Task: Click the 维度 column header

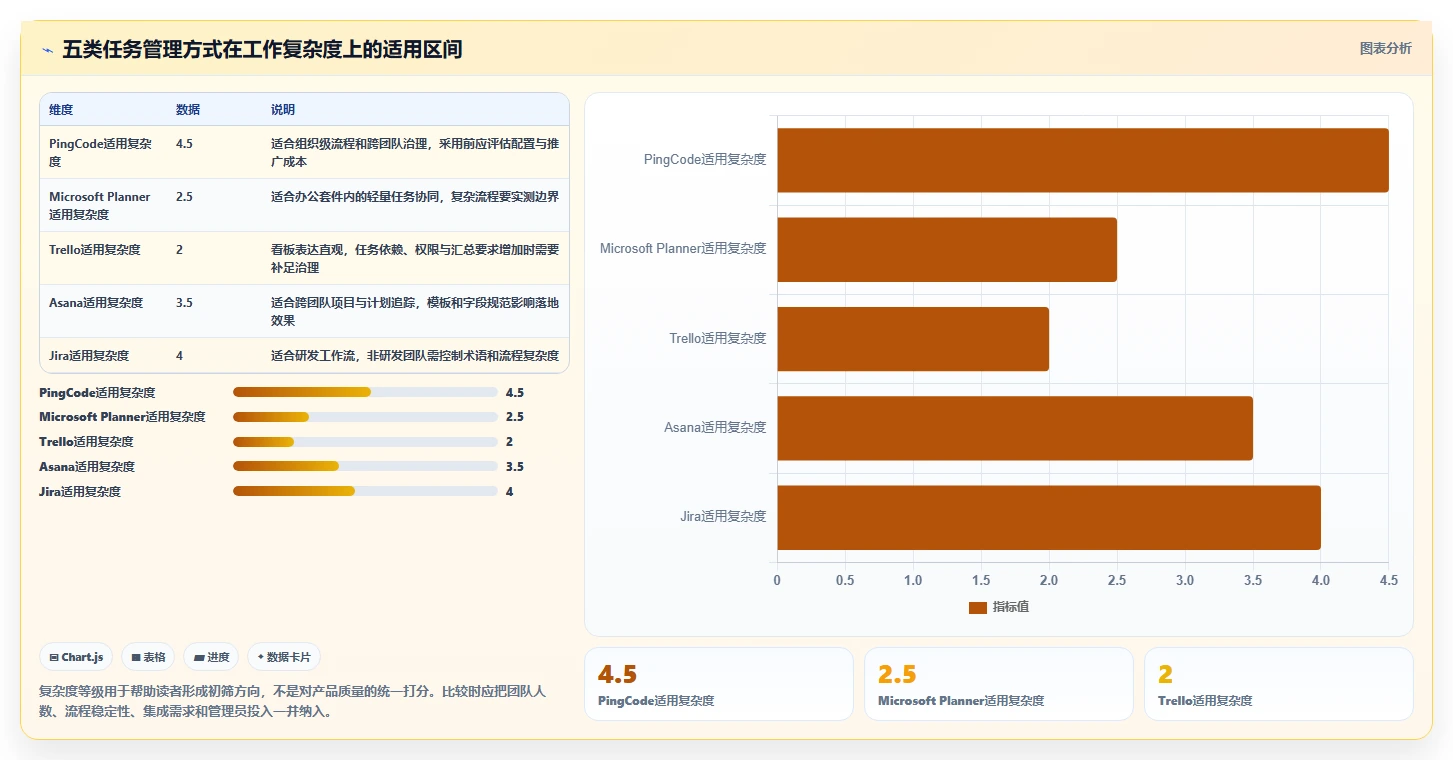Action: click(x=61, y=110)
